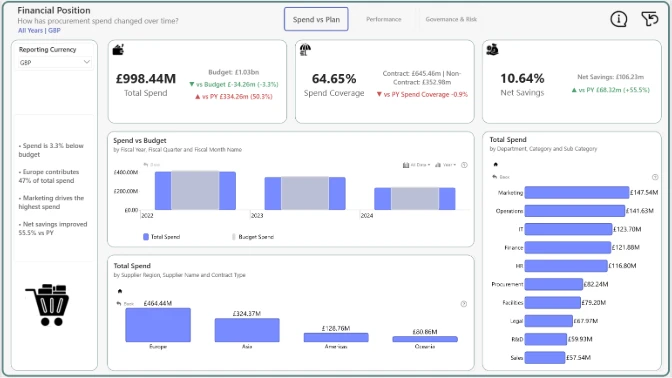
Task: Click the money bag icon on Net Savings card
Action: (x=492, y=50)
